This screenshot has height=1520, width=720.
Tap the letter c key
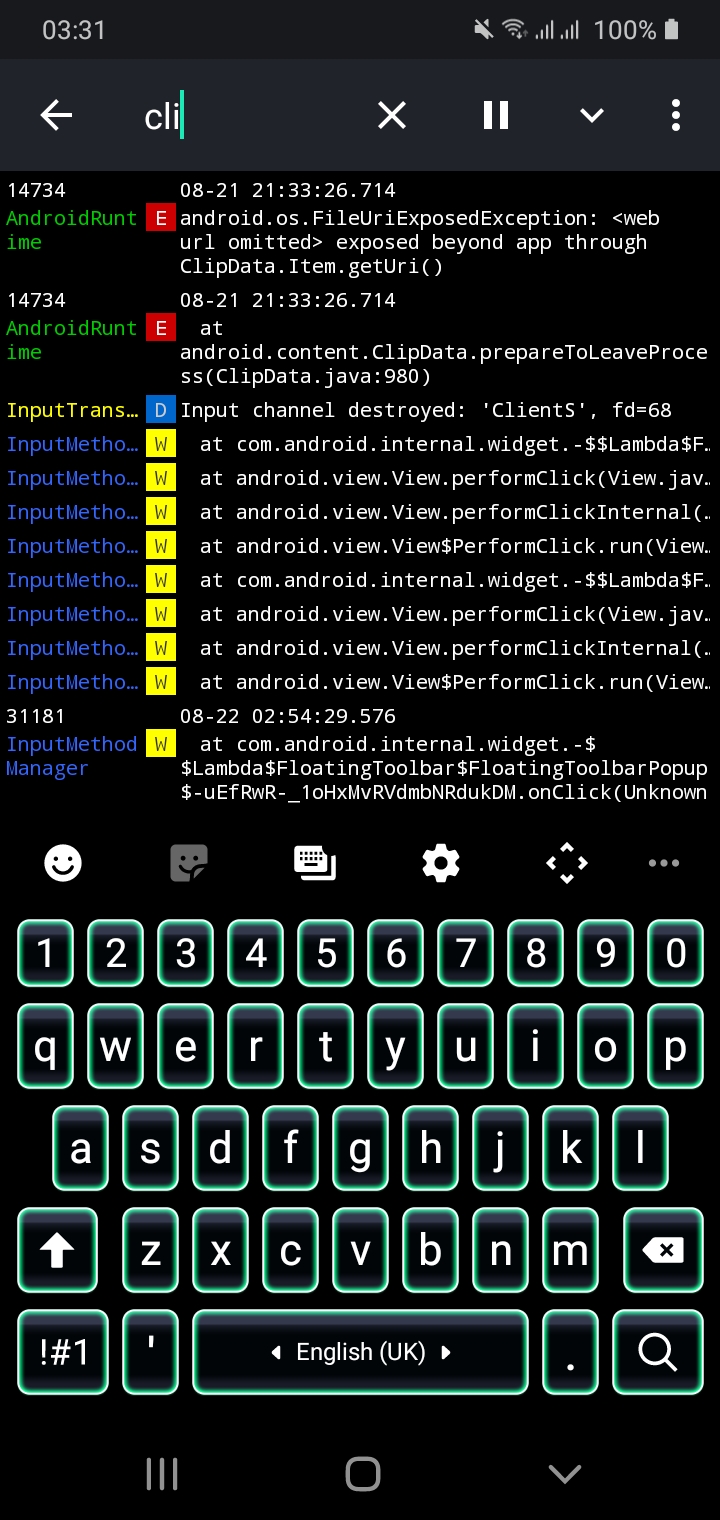point(291,1250)
